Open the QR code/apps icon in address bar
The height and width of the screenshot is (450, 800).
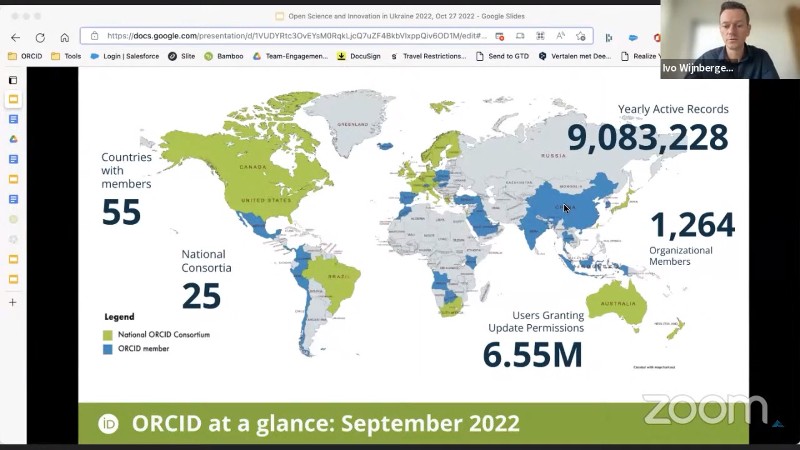540,36
